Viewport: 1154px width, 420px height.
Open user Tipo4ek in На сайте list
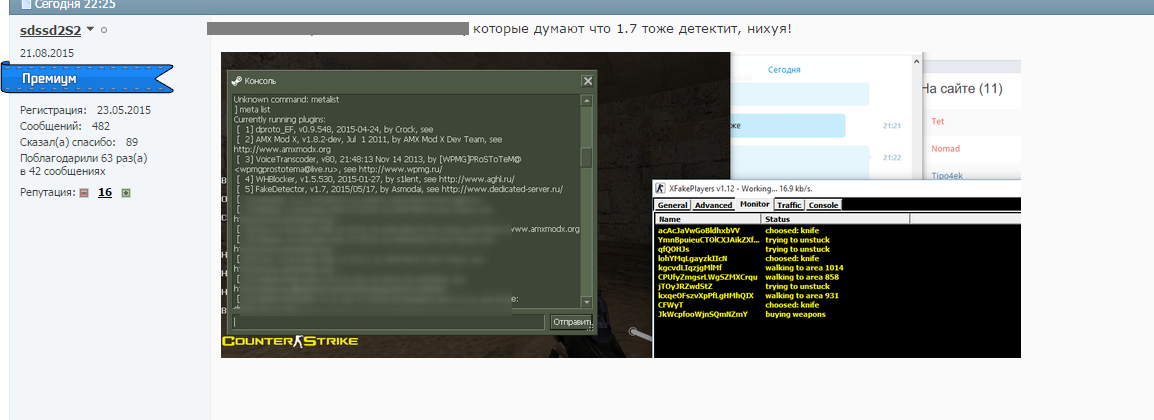(948, 176)
